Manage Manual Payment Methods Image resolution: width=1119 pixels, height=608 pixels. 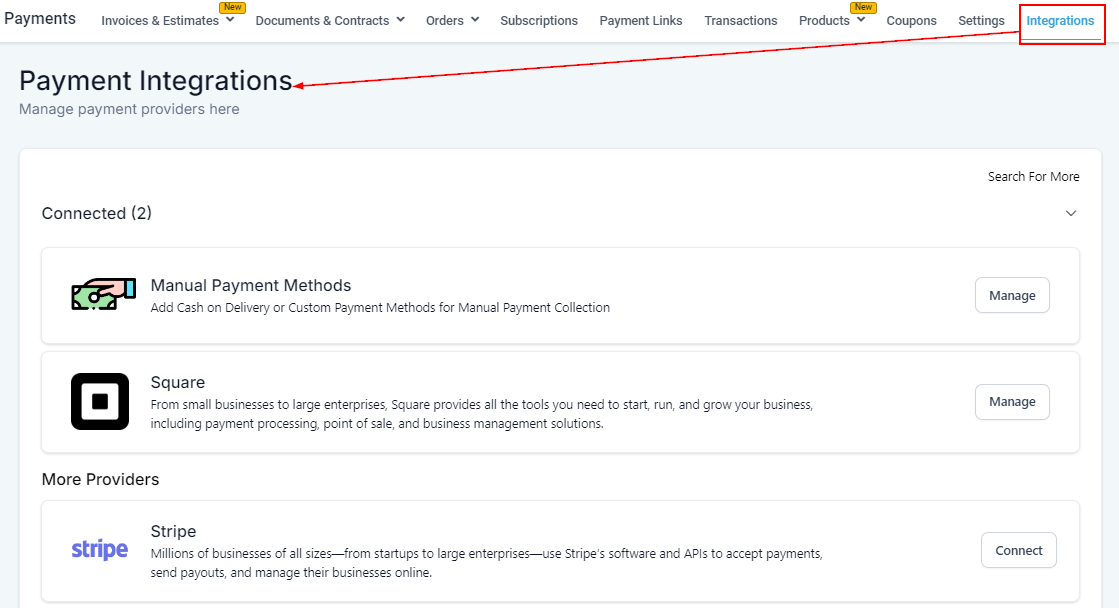[x=1012, y=295]
